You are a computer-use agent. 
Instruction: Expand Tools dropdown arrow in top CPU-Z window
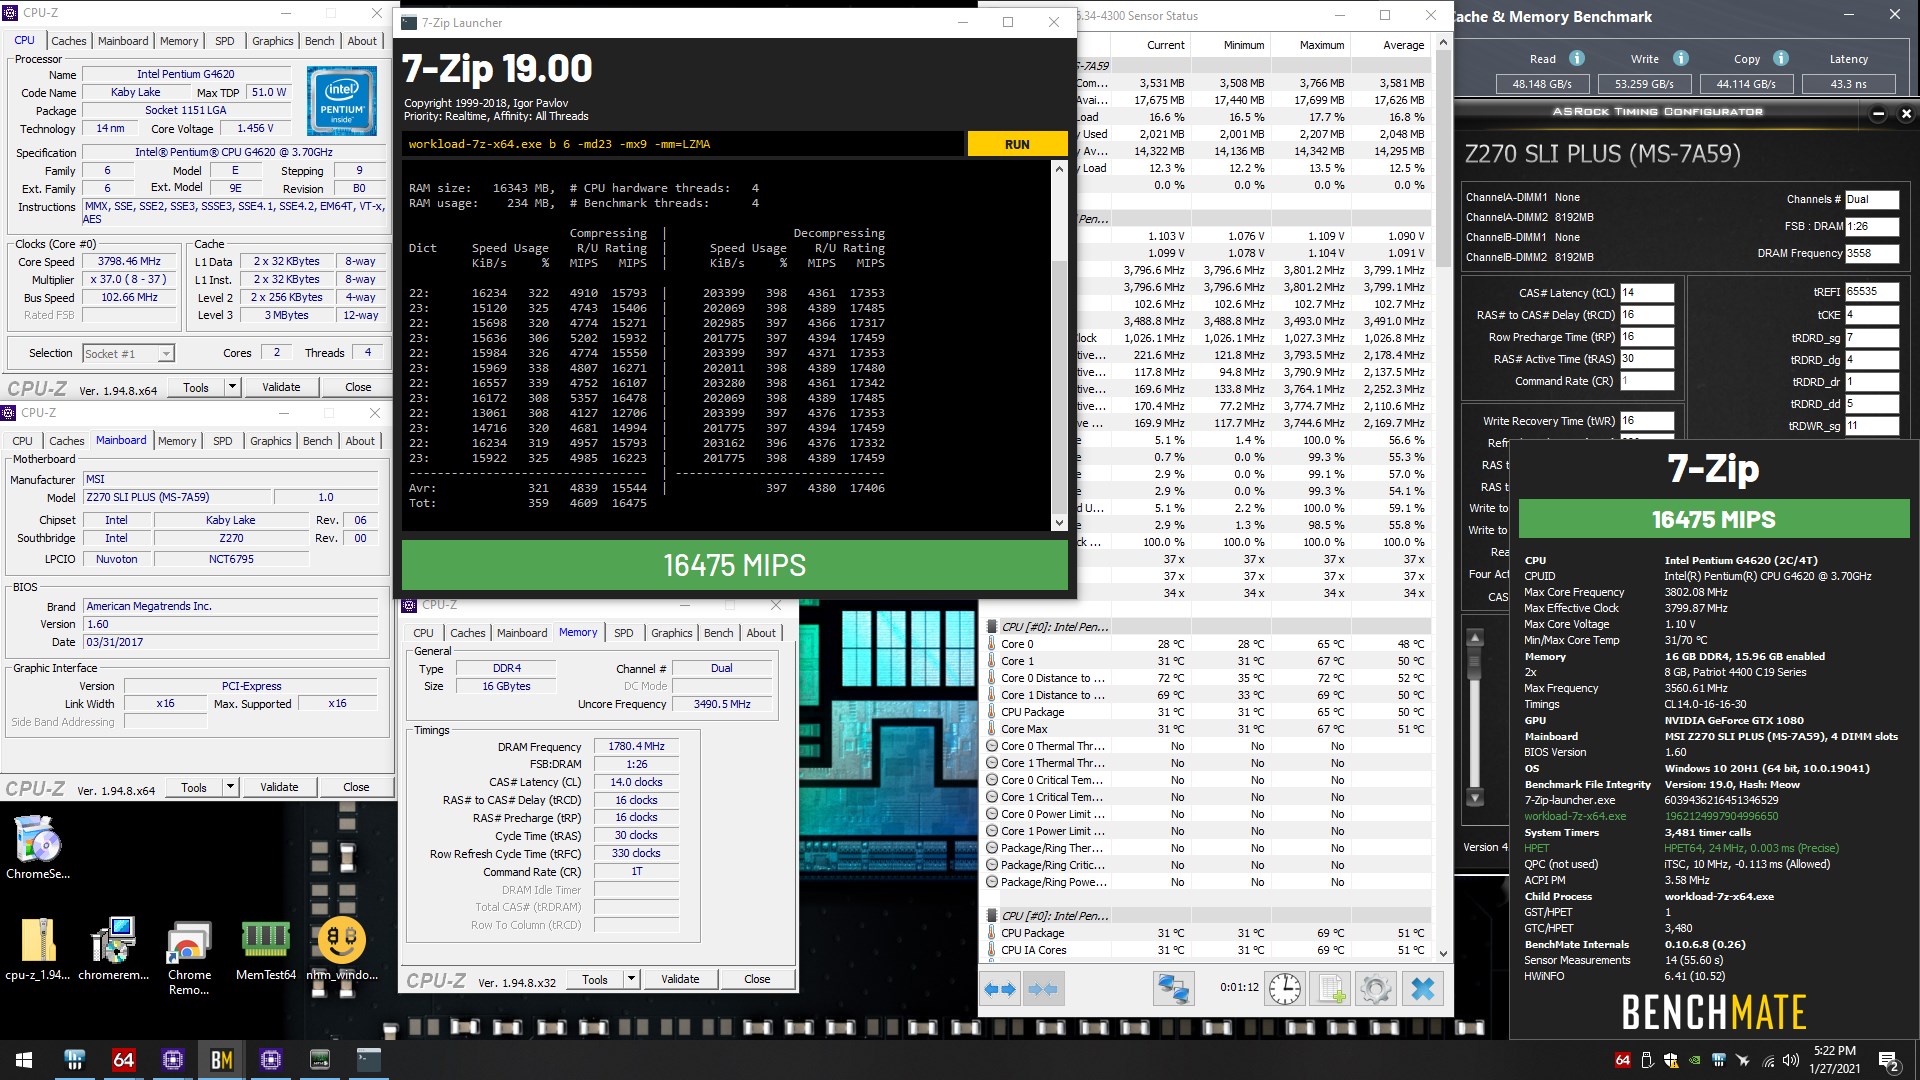point(232,387)
